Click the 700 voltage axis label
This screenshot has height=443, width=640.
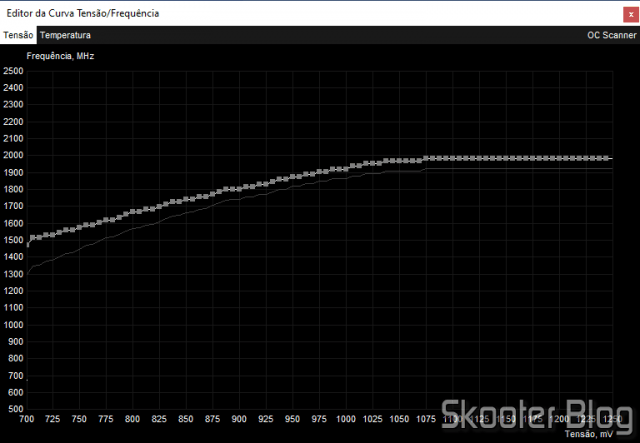[27, 419]
